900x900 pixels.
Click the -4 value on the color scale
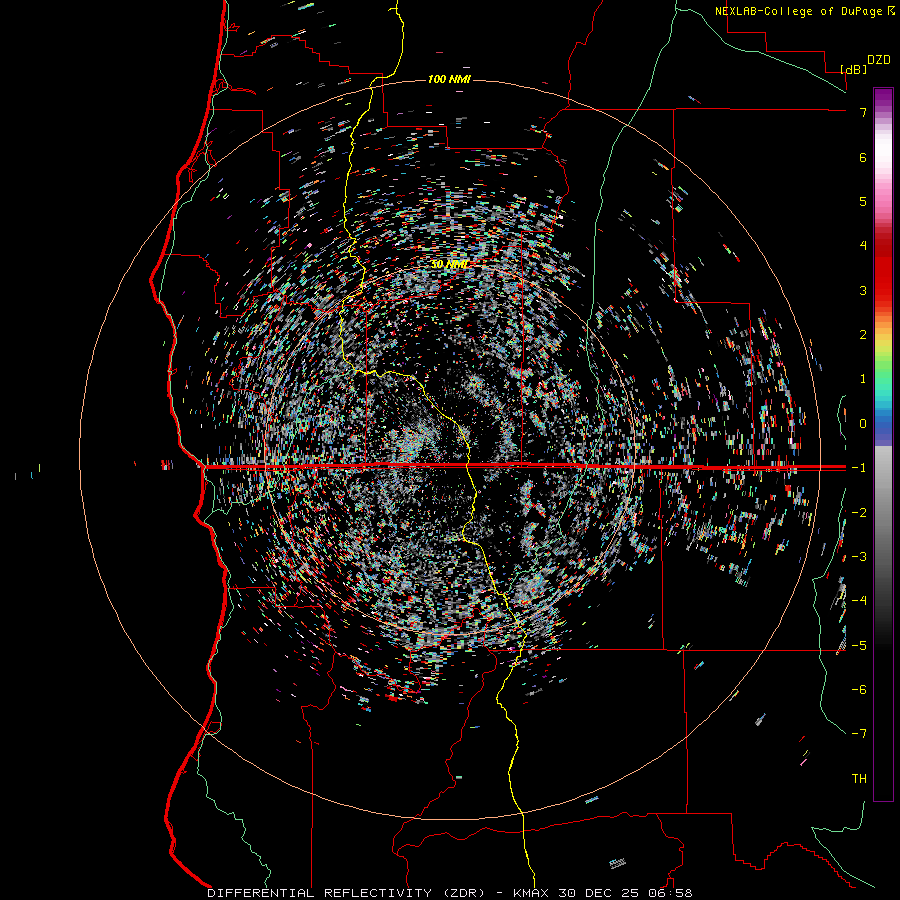click(859, 601)
